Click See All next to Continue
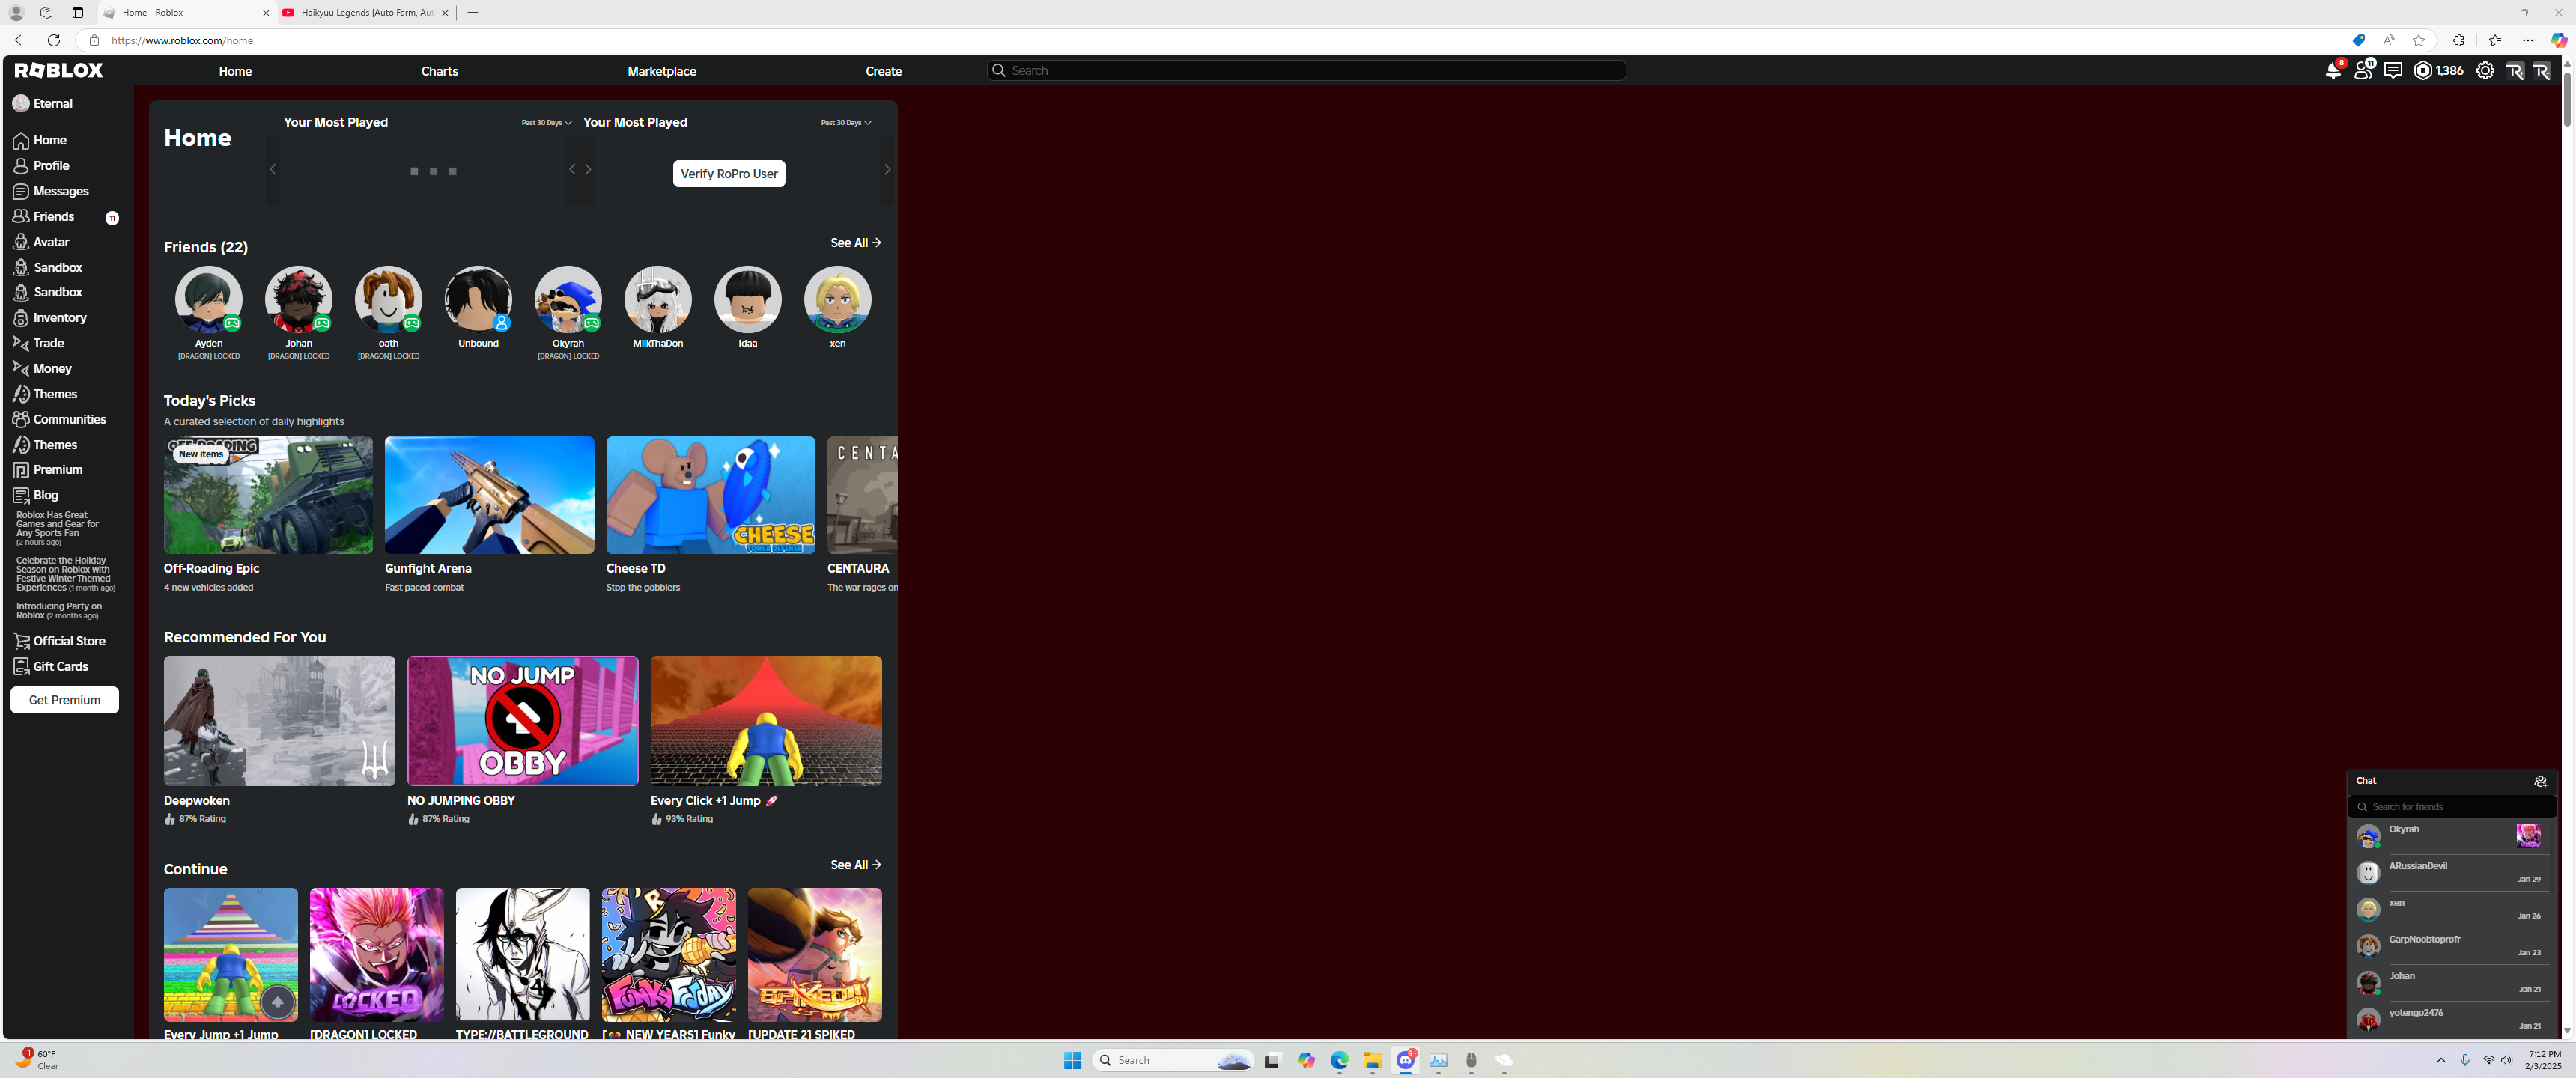The image size is (2576, 1078). [x=856, y=865]
